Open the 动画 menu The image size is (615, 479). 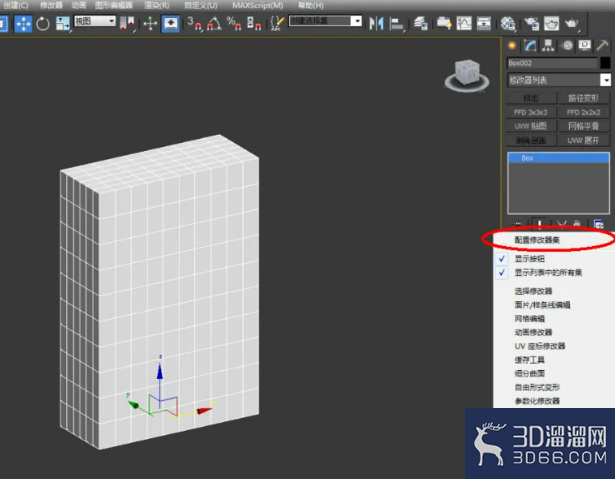click(x=79, y=5)
